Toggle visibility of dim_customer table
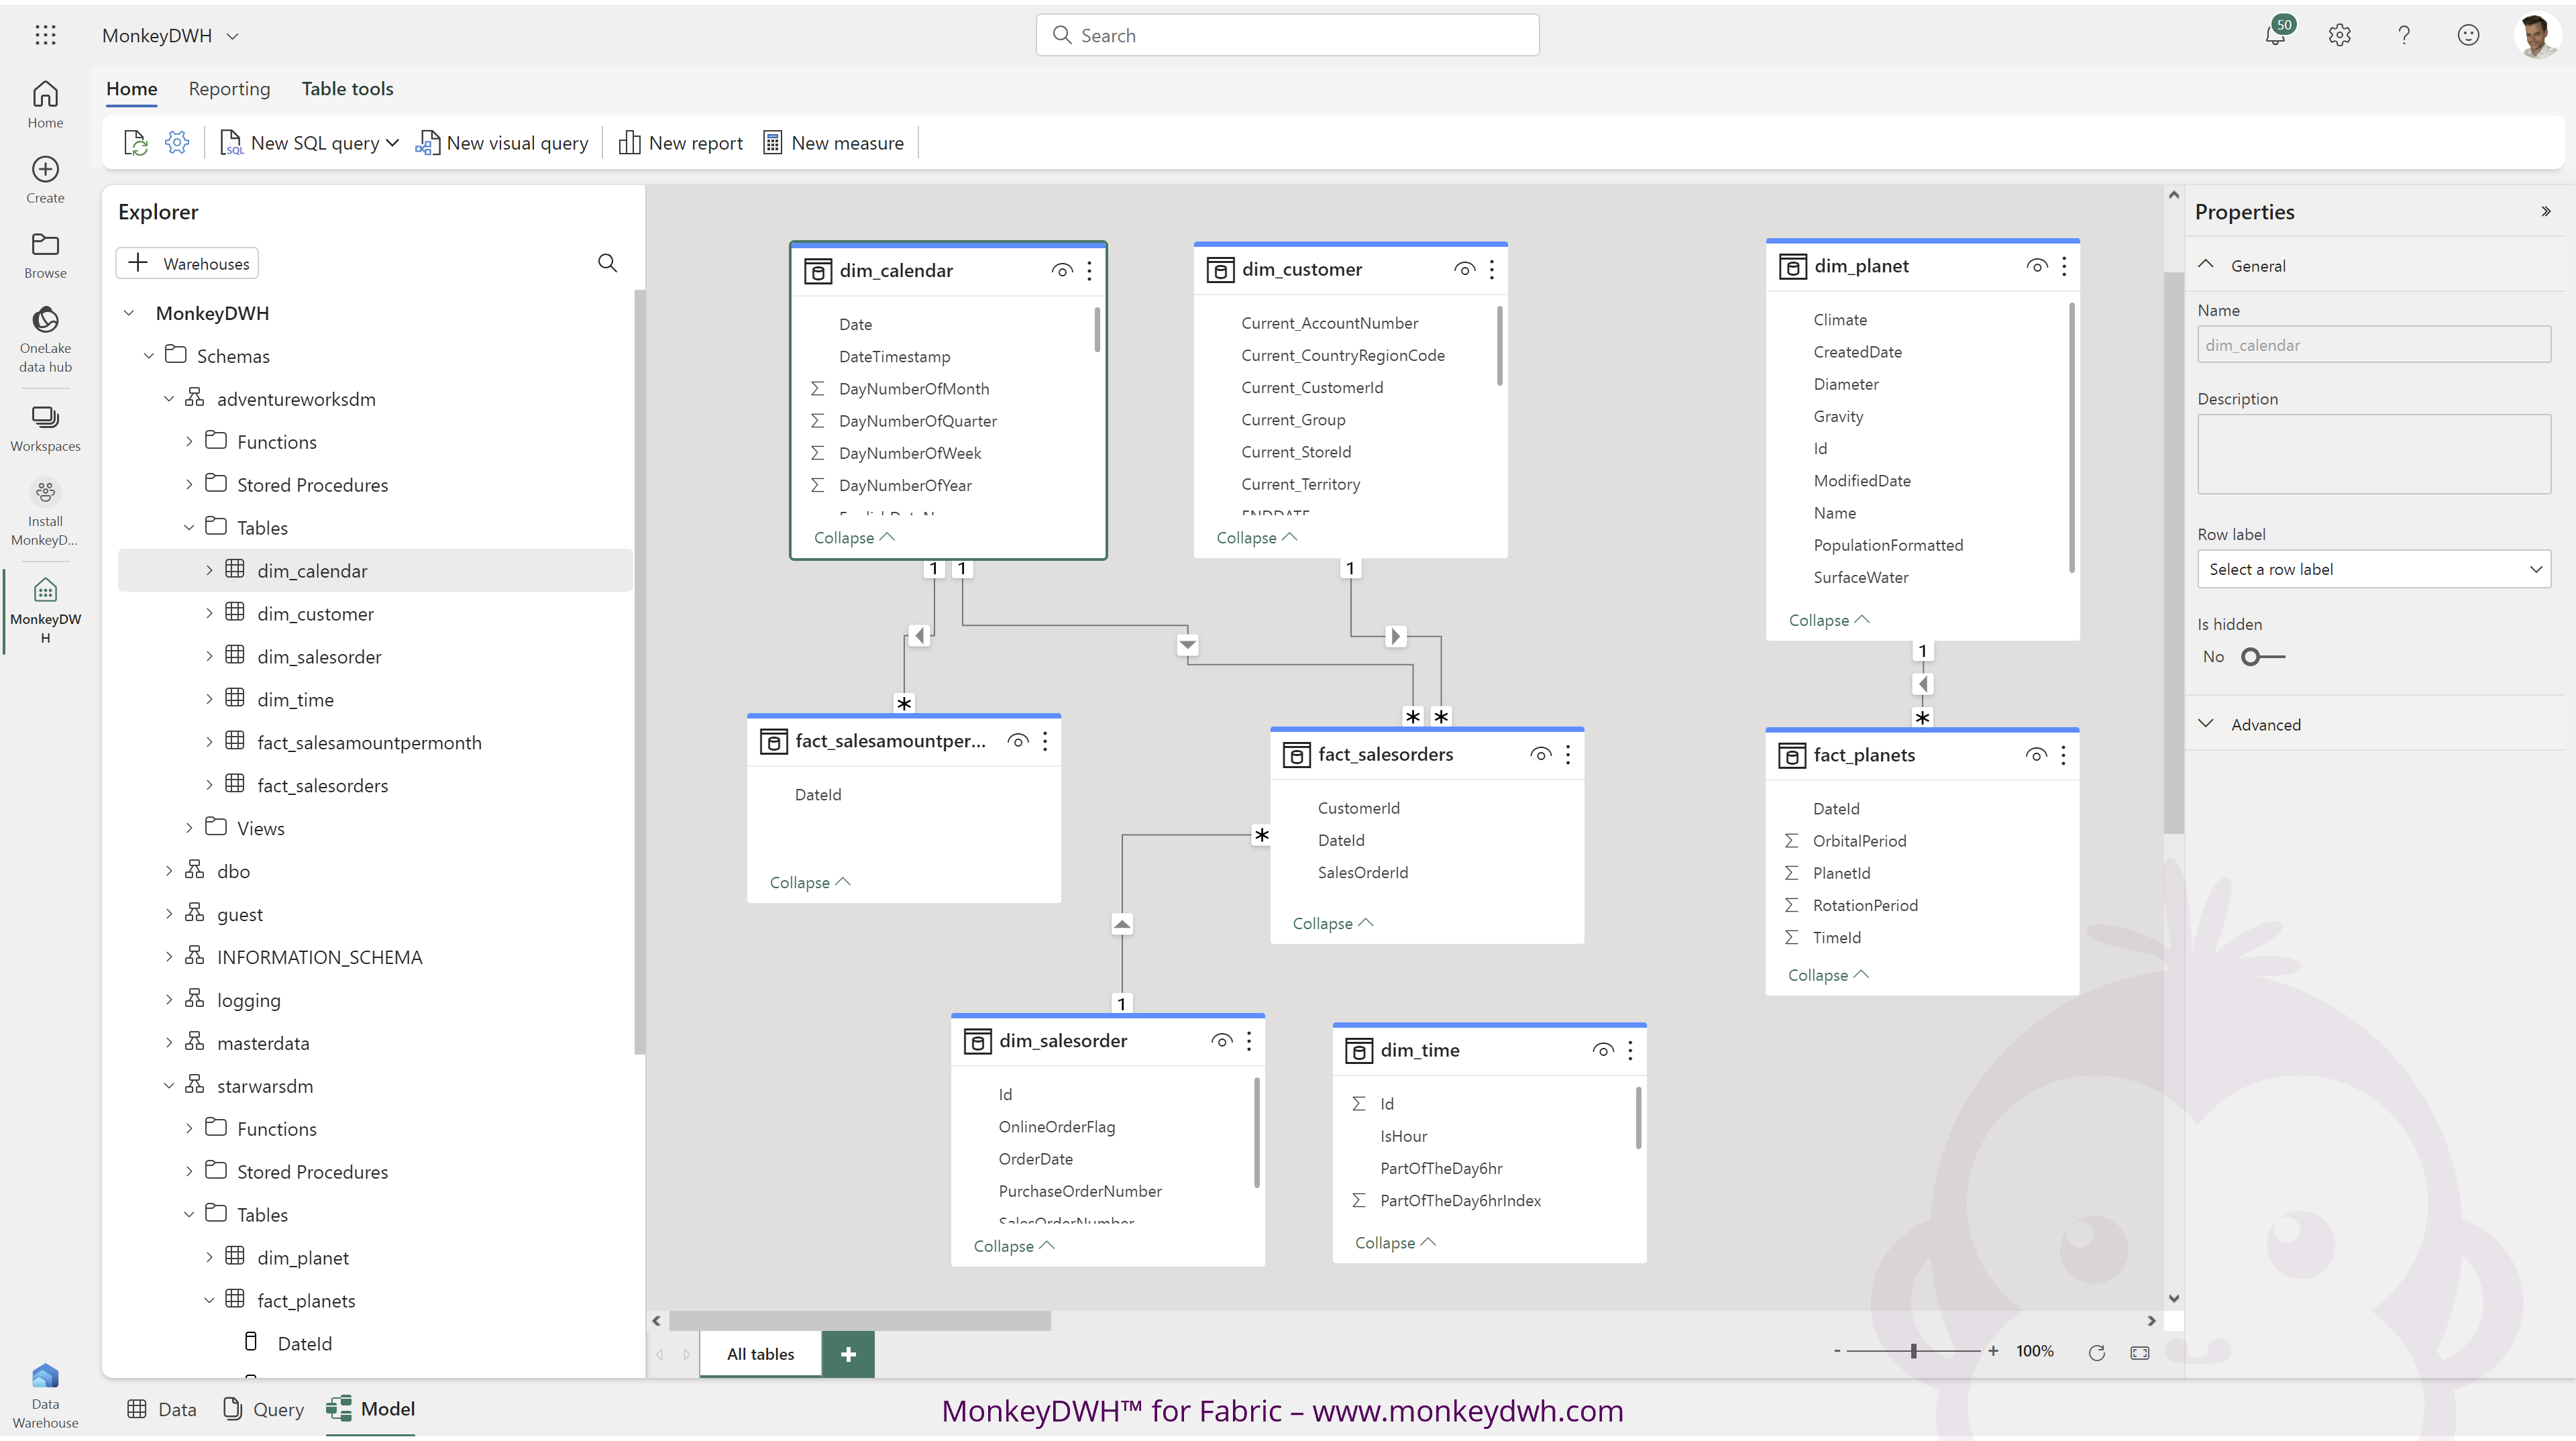The image size is (2576, 1441). [x=1465, y=269]
